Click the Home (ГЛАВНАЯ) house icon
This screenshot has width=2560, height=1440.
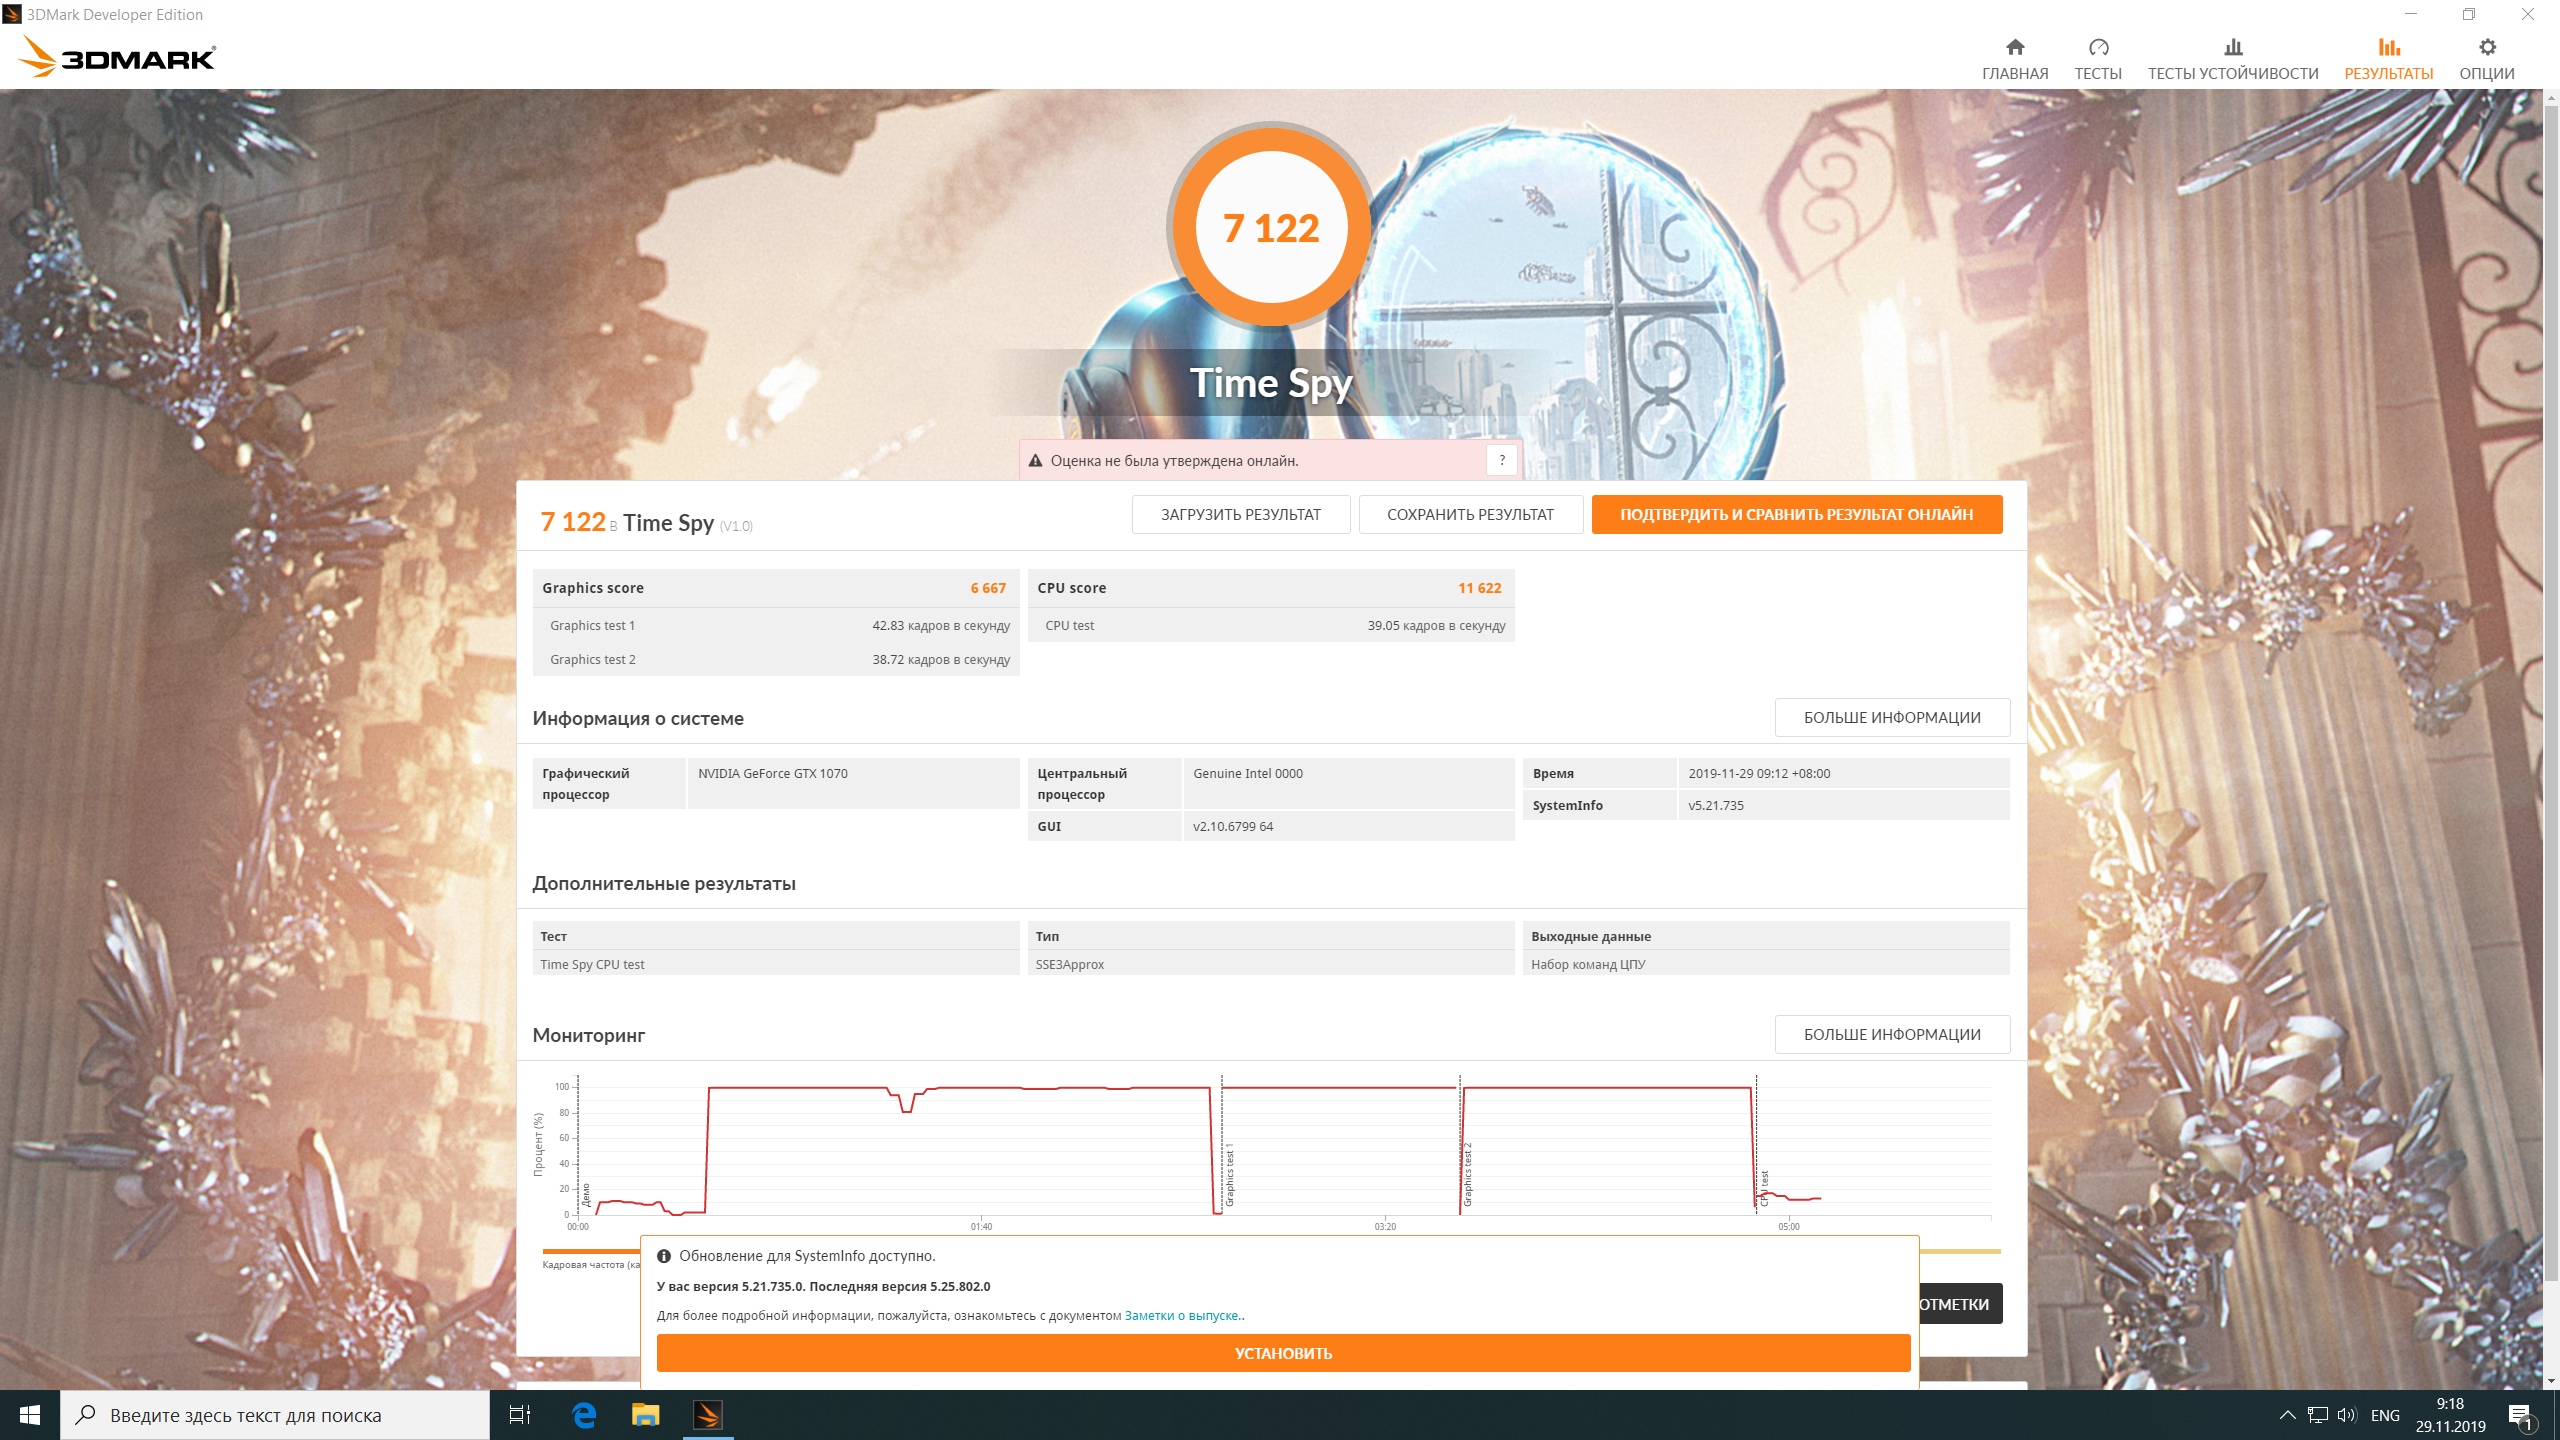coord(2014,47)
